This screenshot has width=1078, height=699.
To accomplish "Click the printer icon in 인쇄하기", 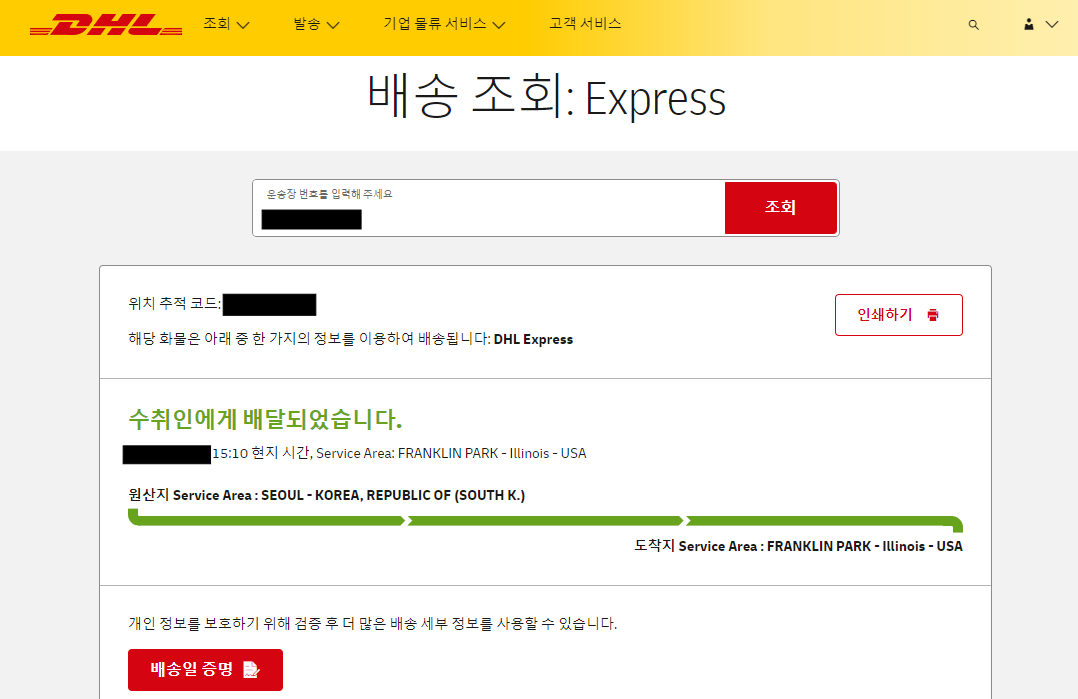I will pos(933,315).
